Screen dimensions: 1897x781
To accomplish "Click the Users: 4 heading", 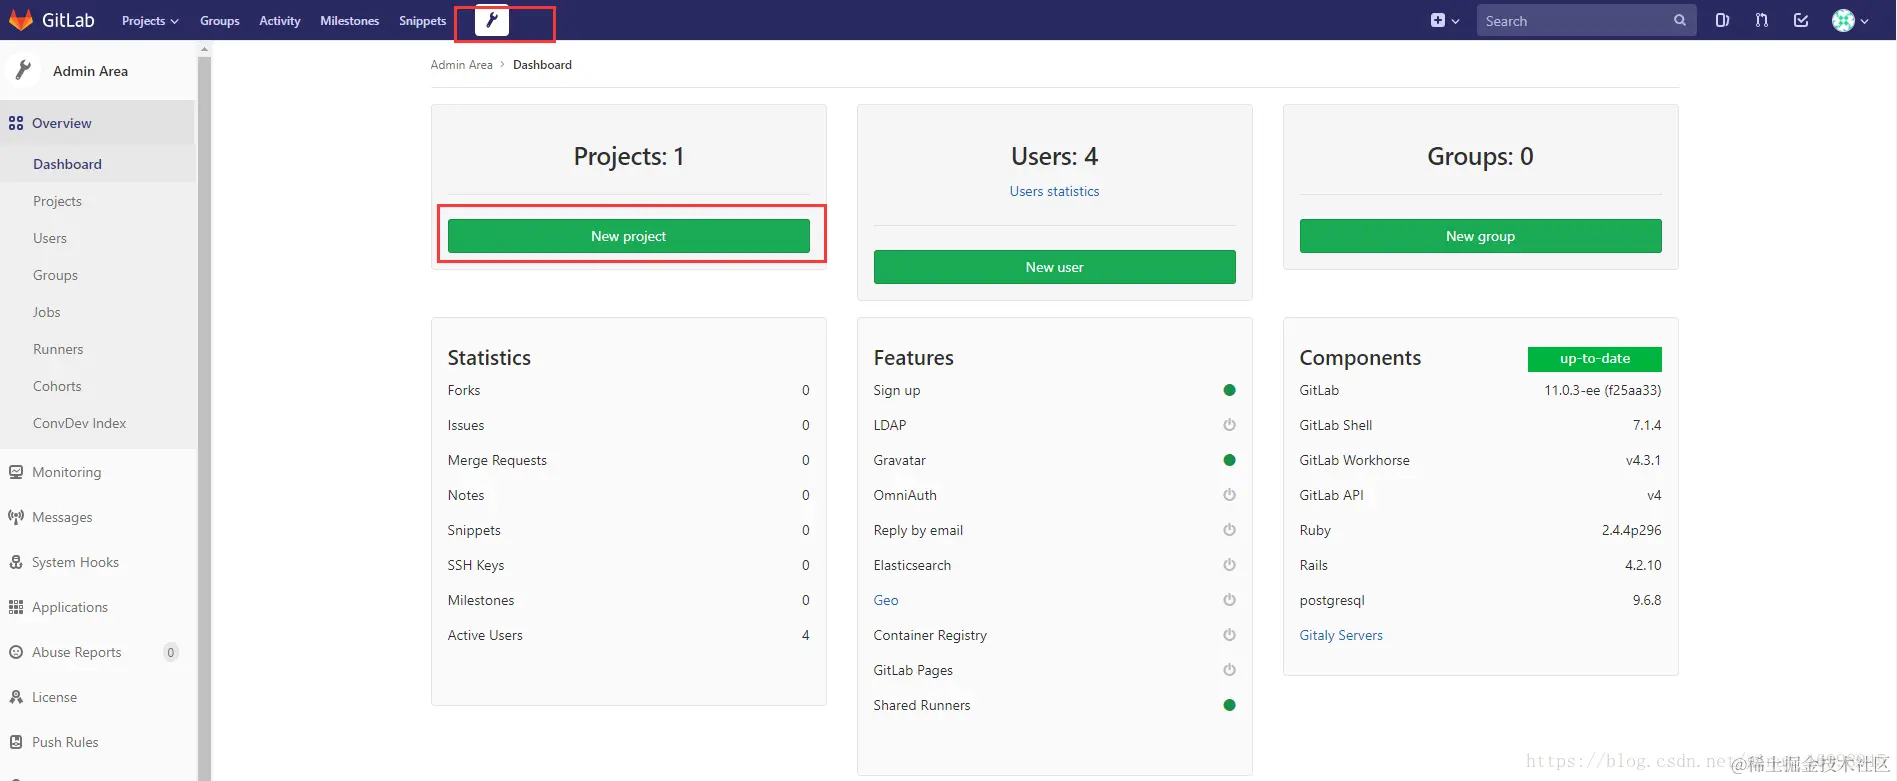I will coord(1054,156).
